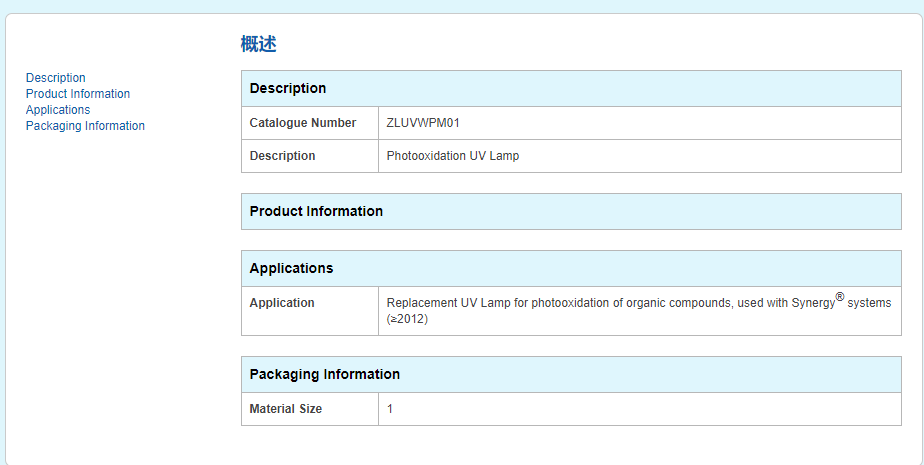Click the Description row label cell
The height and width of the screenshot is (465, 924).
pyautogui.click(x=282, y=156)
